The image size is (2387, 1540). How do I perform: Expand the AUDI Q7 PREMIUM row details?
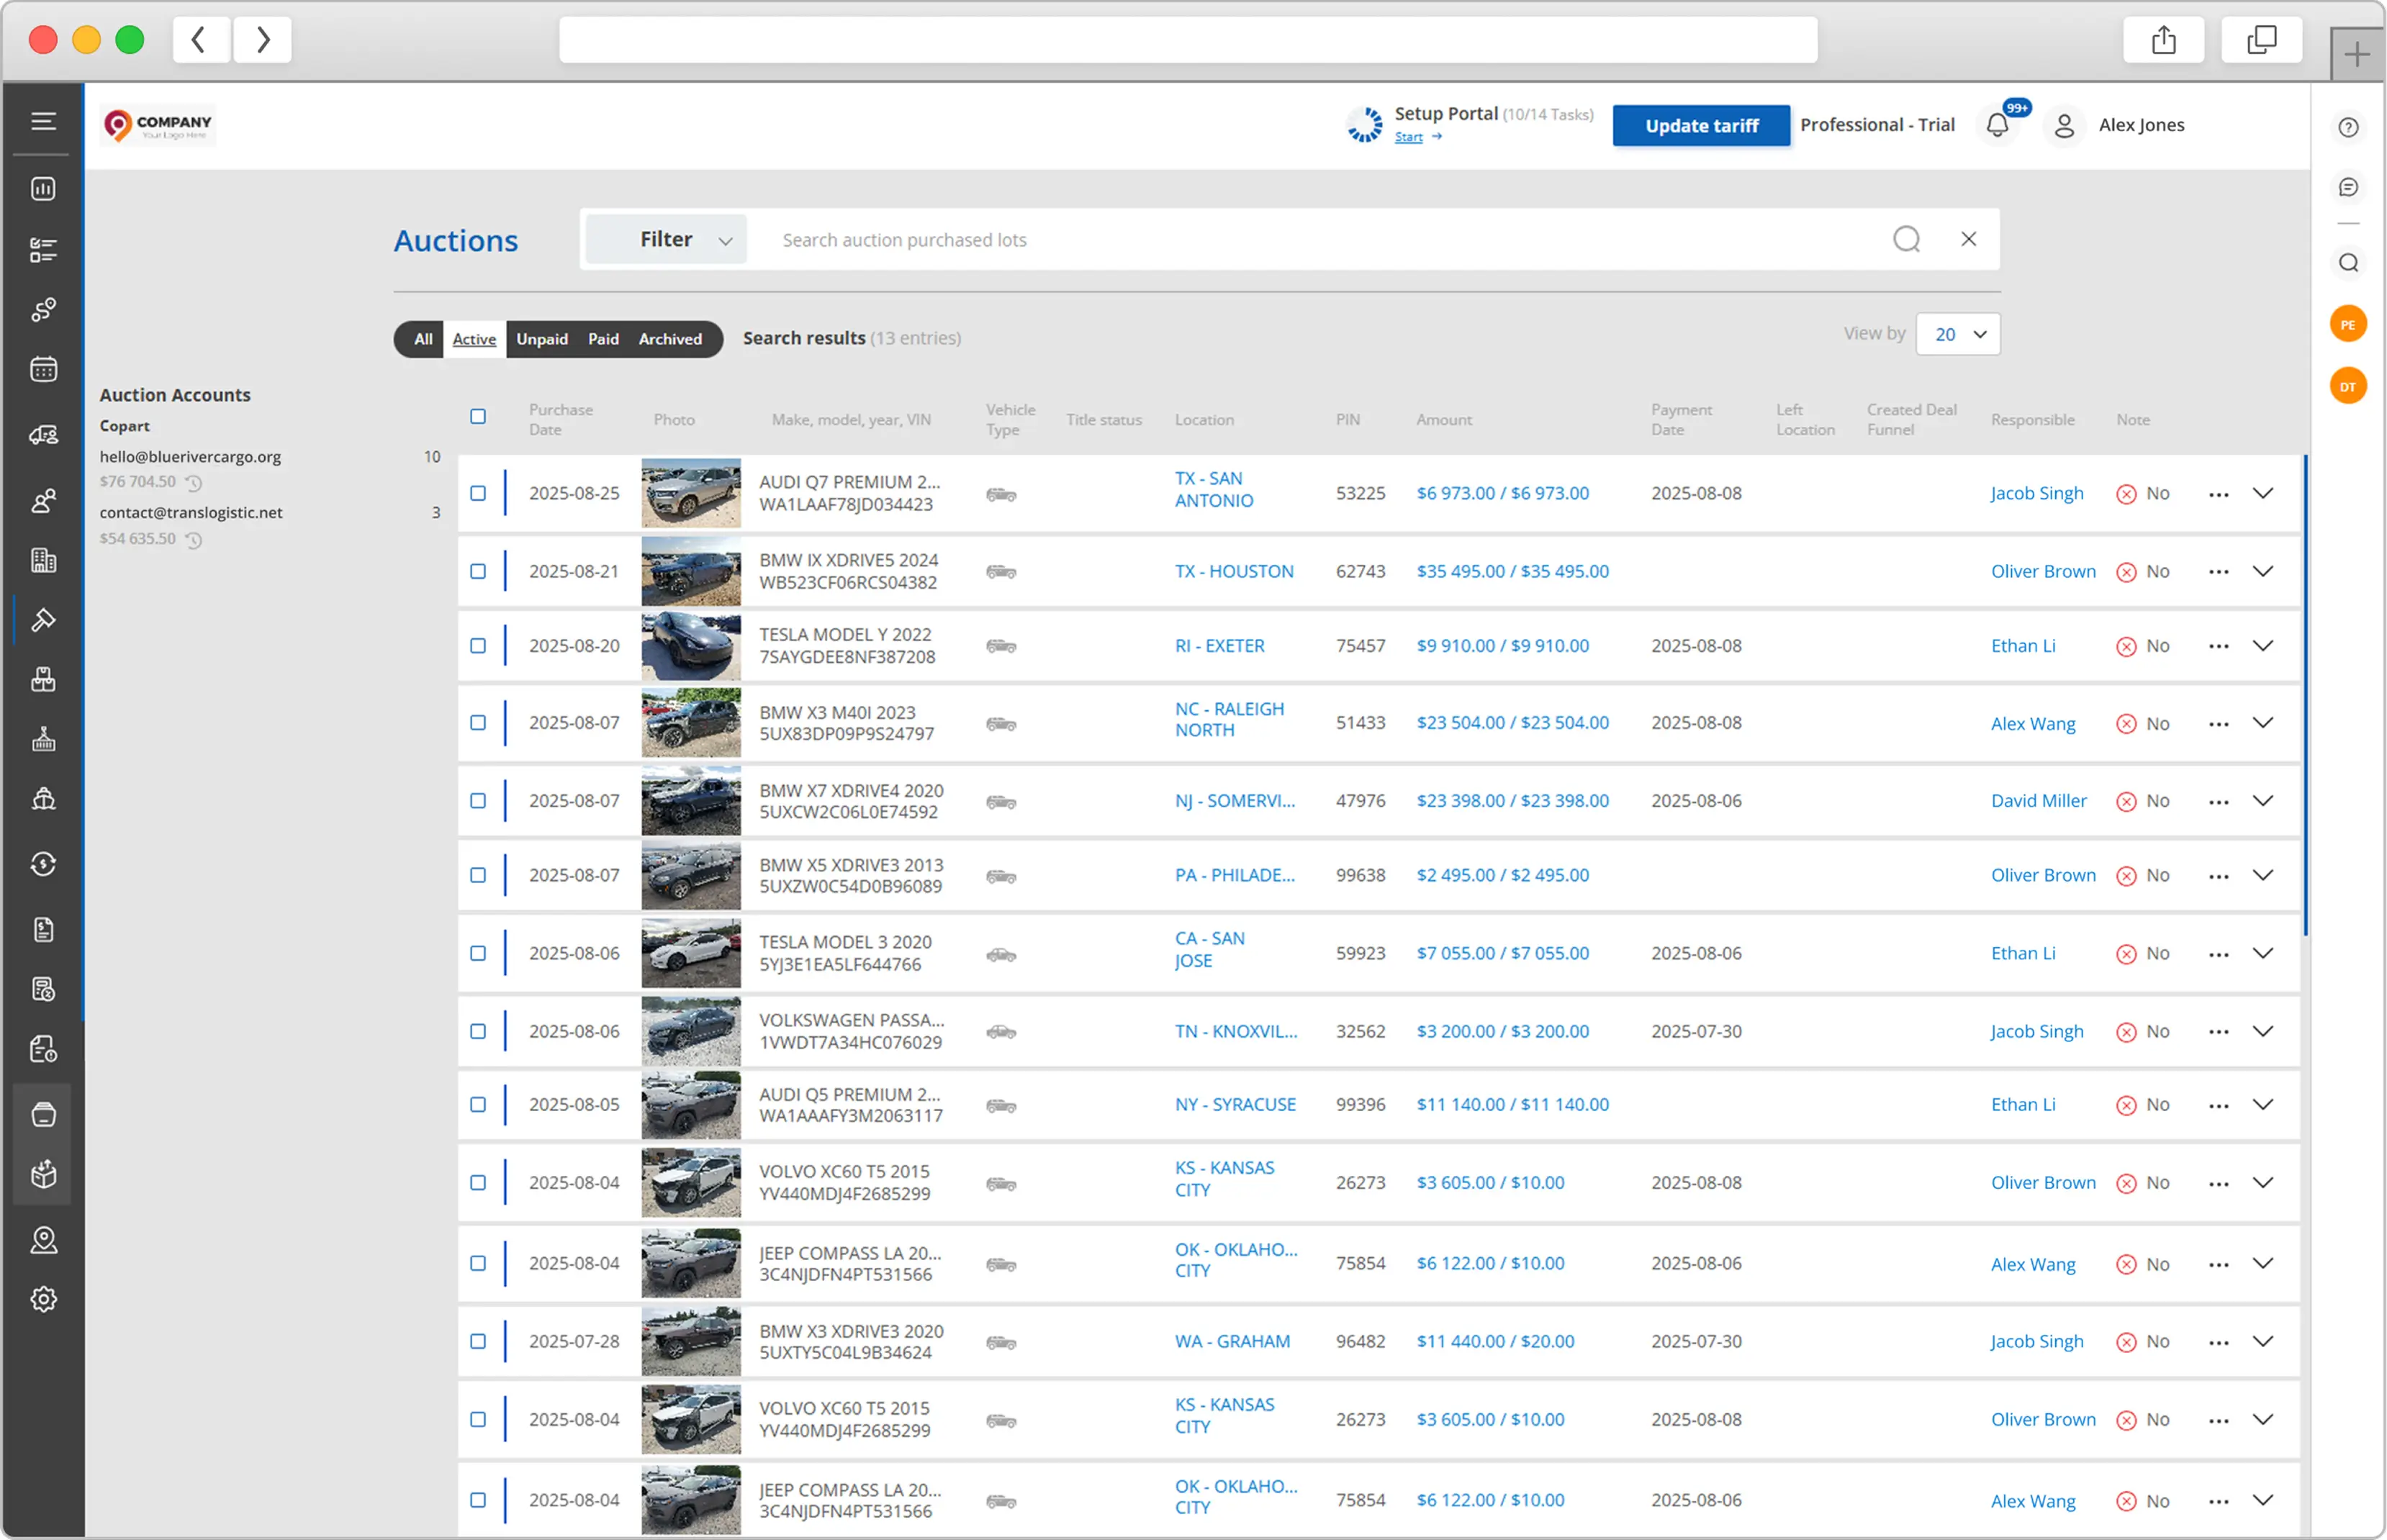click(x=2262, y=494)
